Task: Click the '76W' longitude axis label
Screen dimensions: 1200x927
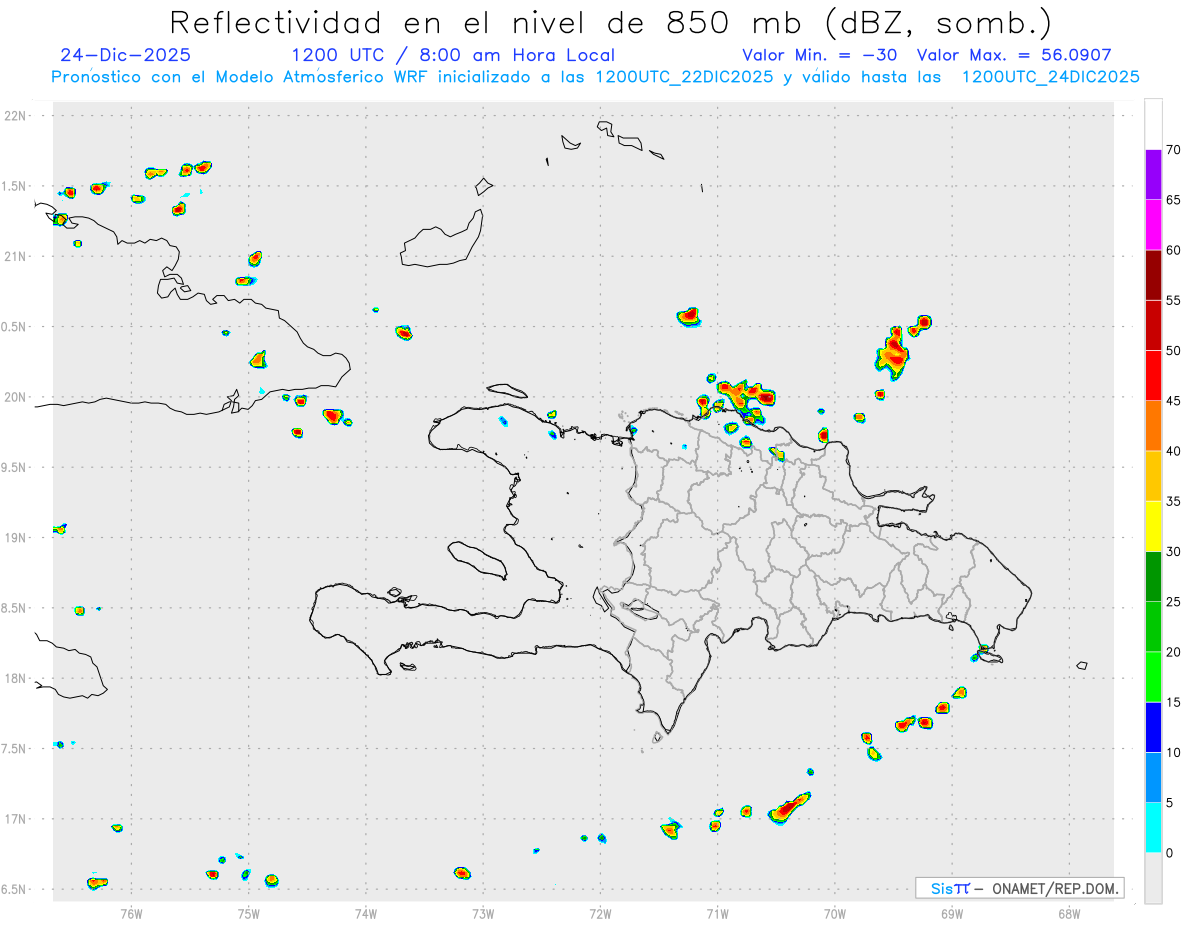Action: click(x=131, y=913)
